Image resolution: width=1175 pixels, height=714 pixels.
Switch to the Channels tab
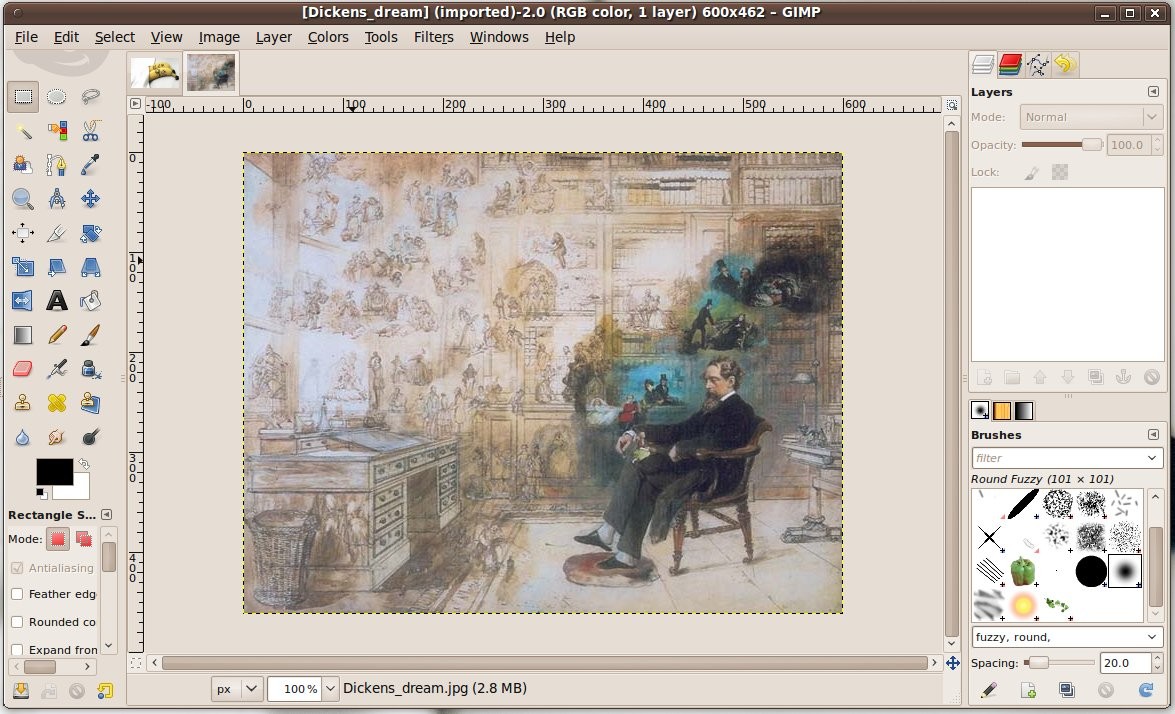point(1010,64)
